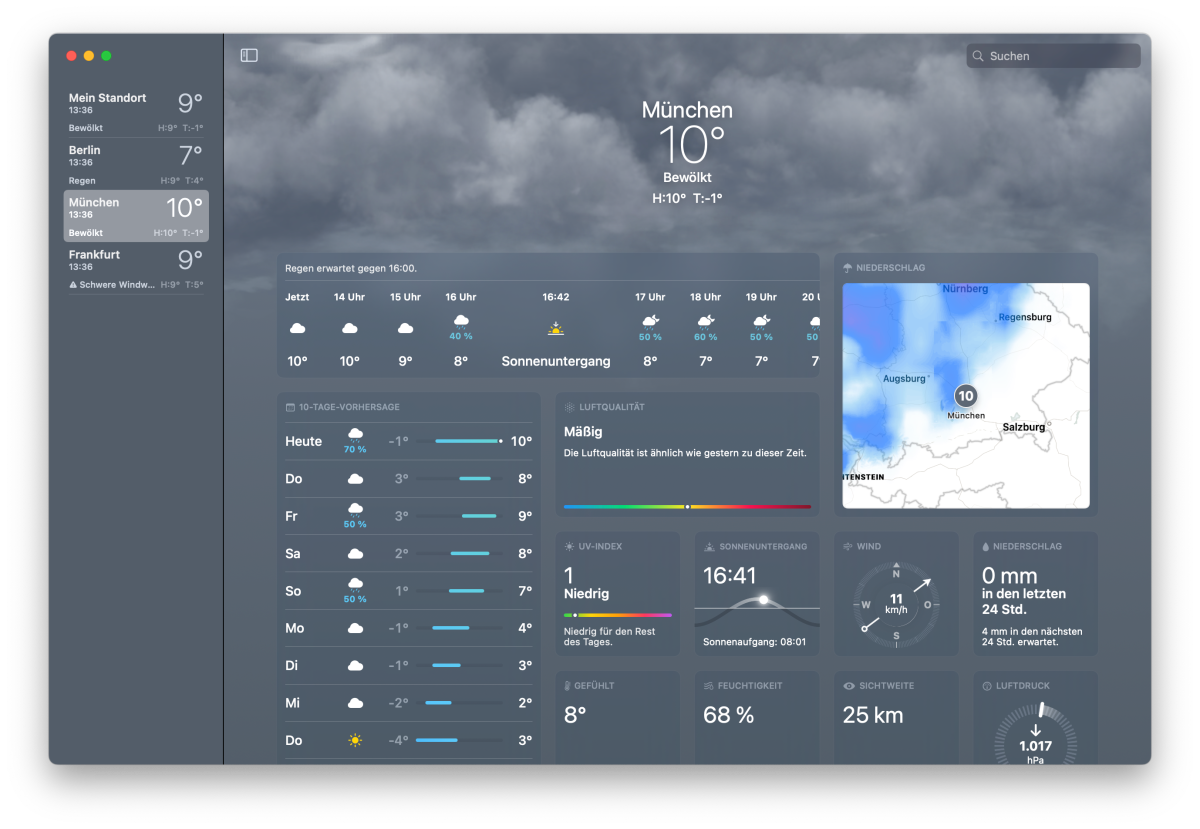Open the UV-Index tile
1200x829 pixels.
point(617,593)
